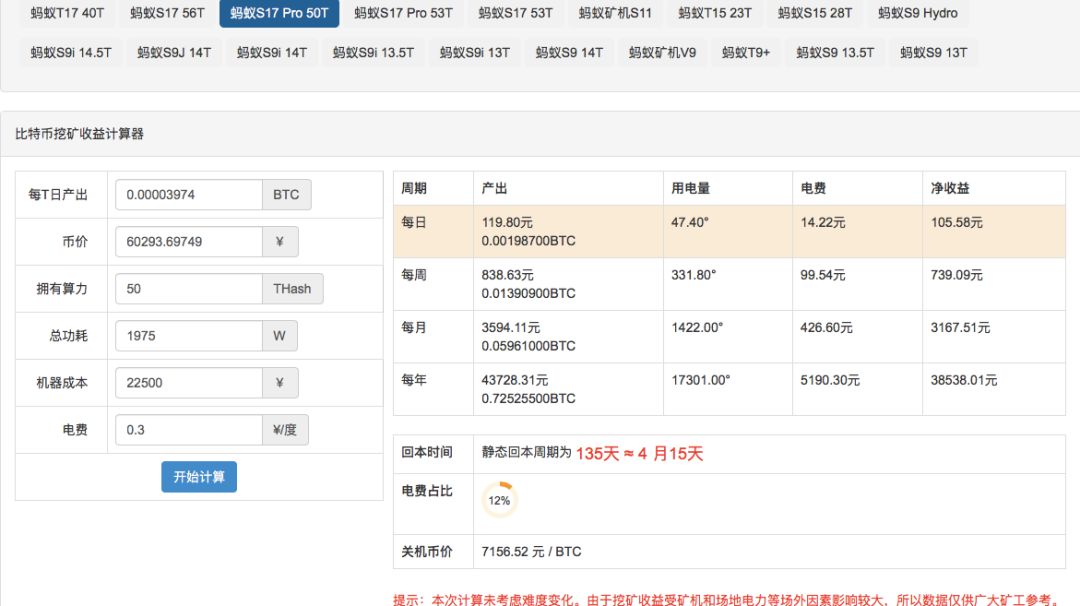Click the daily net profit 105.58元
1080x606 pixels.
(957, 222)
